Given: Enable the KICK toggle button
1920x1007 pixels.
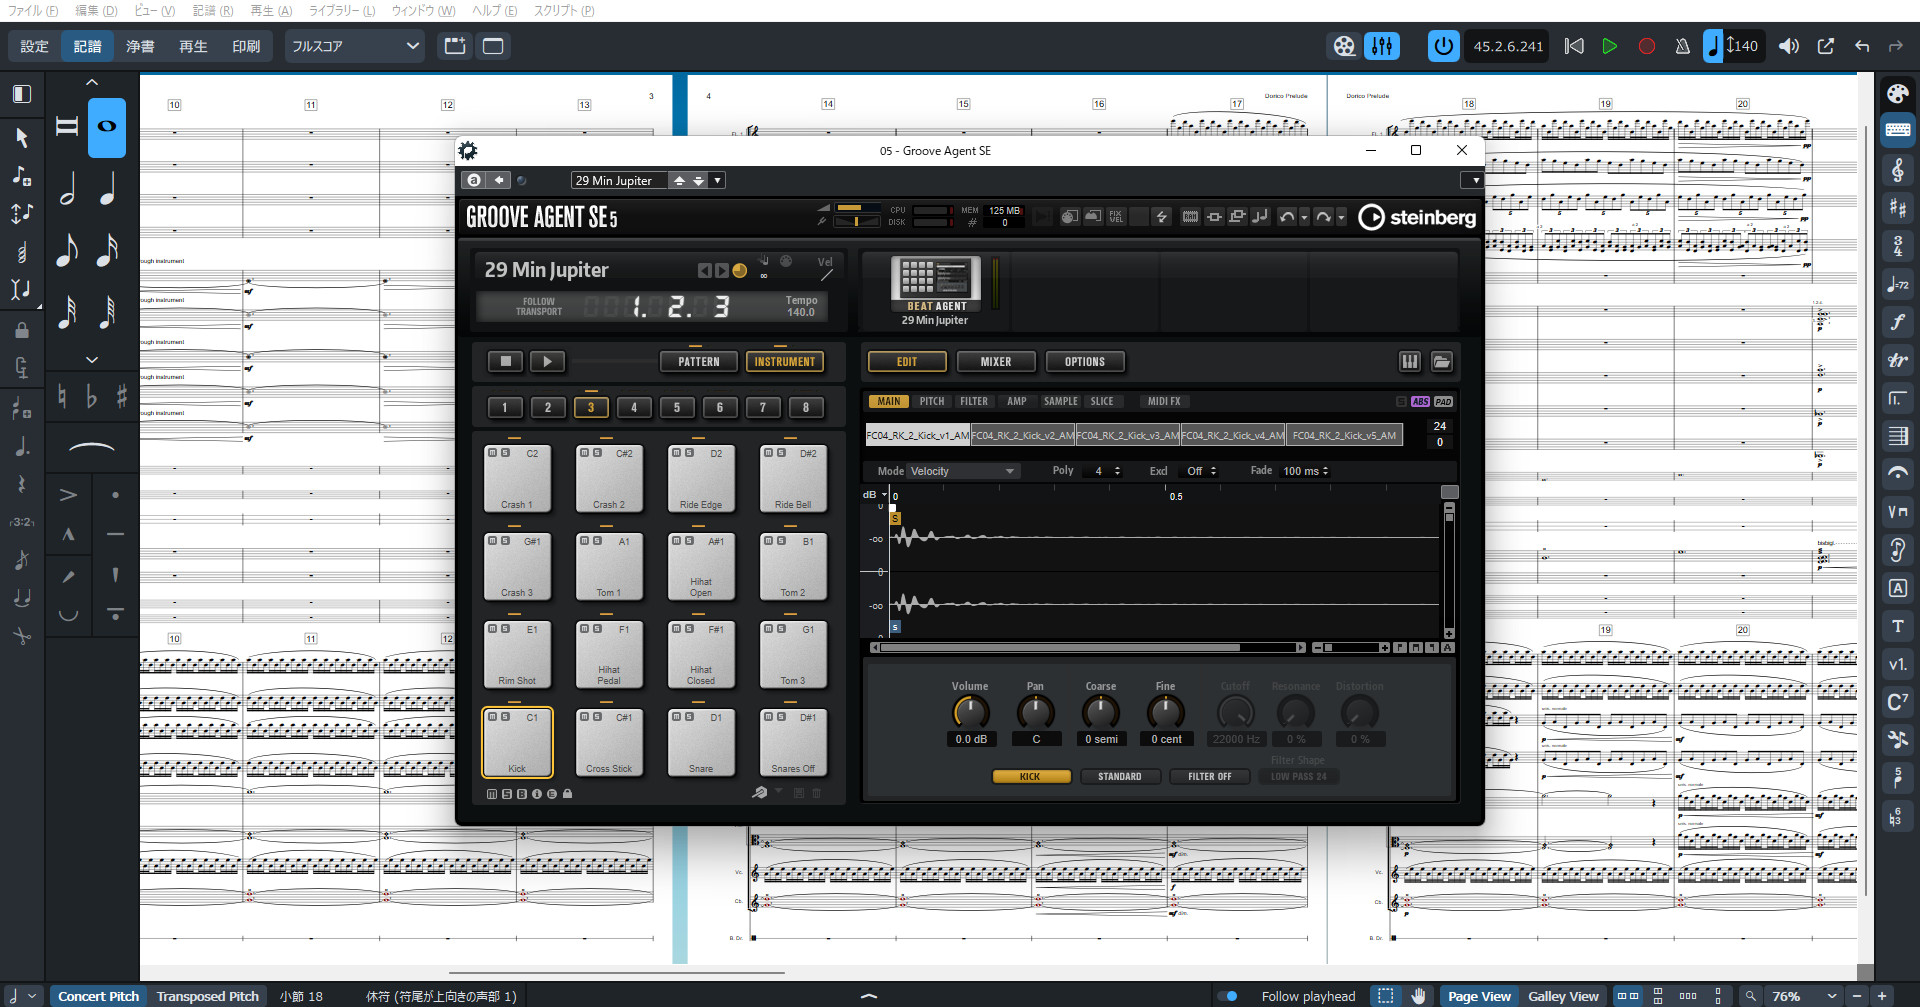Looking at the screenshot, I should pos(1031,776).
